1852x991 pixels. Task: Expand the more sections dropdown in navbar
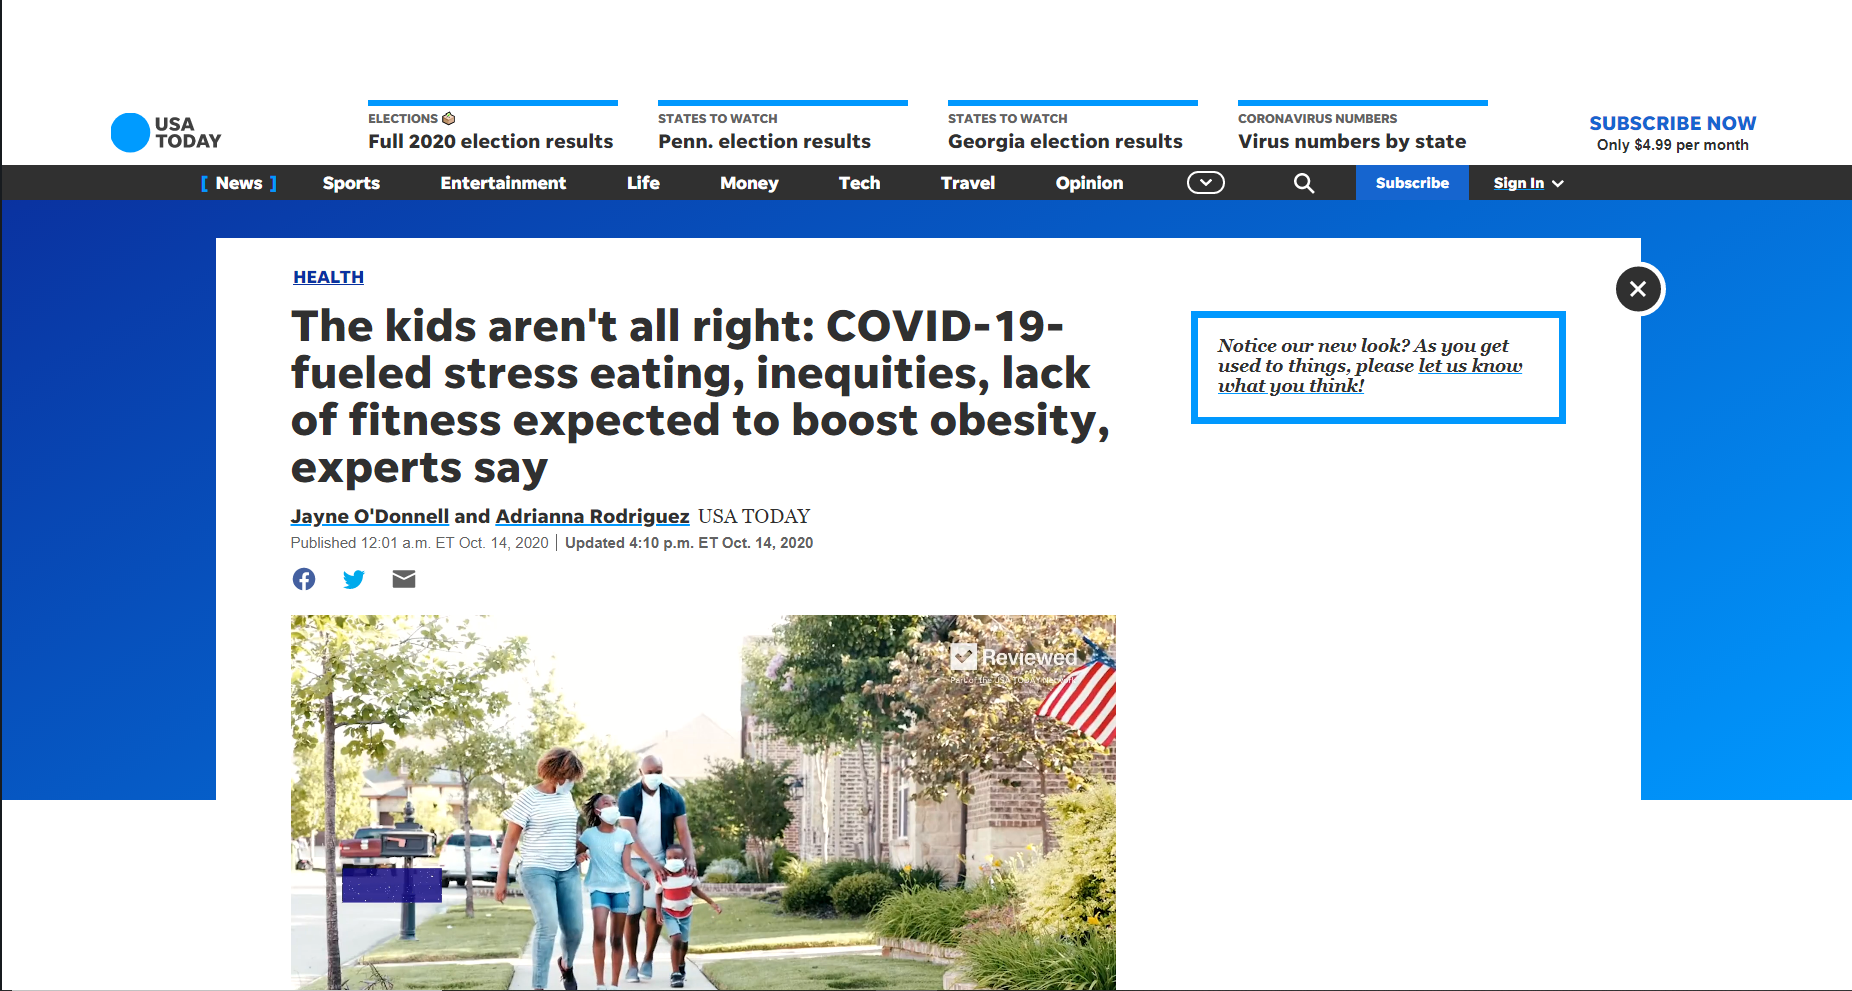pyautogui.click(x=1205, y=183)
